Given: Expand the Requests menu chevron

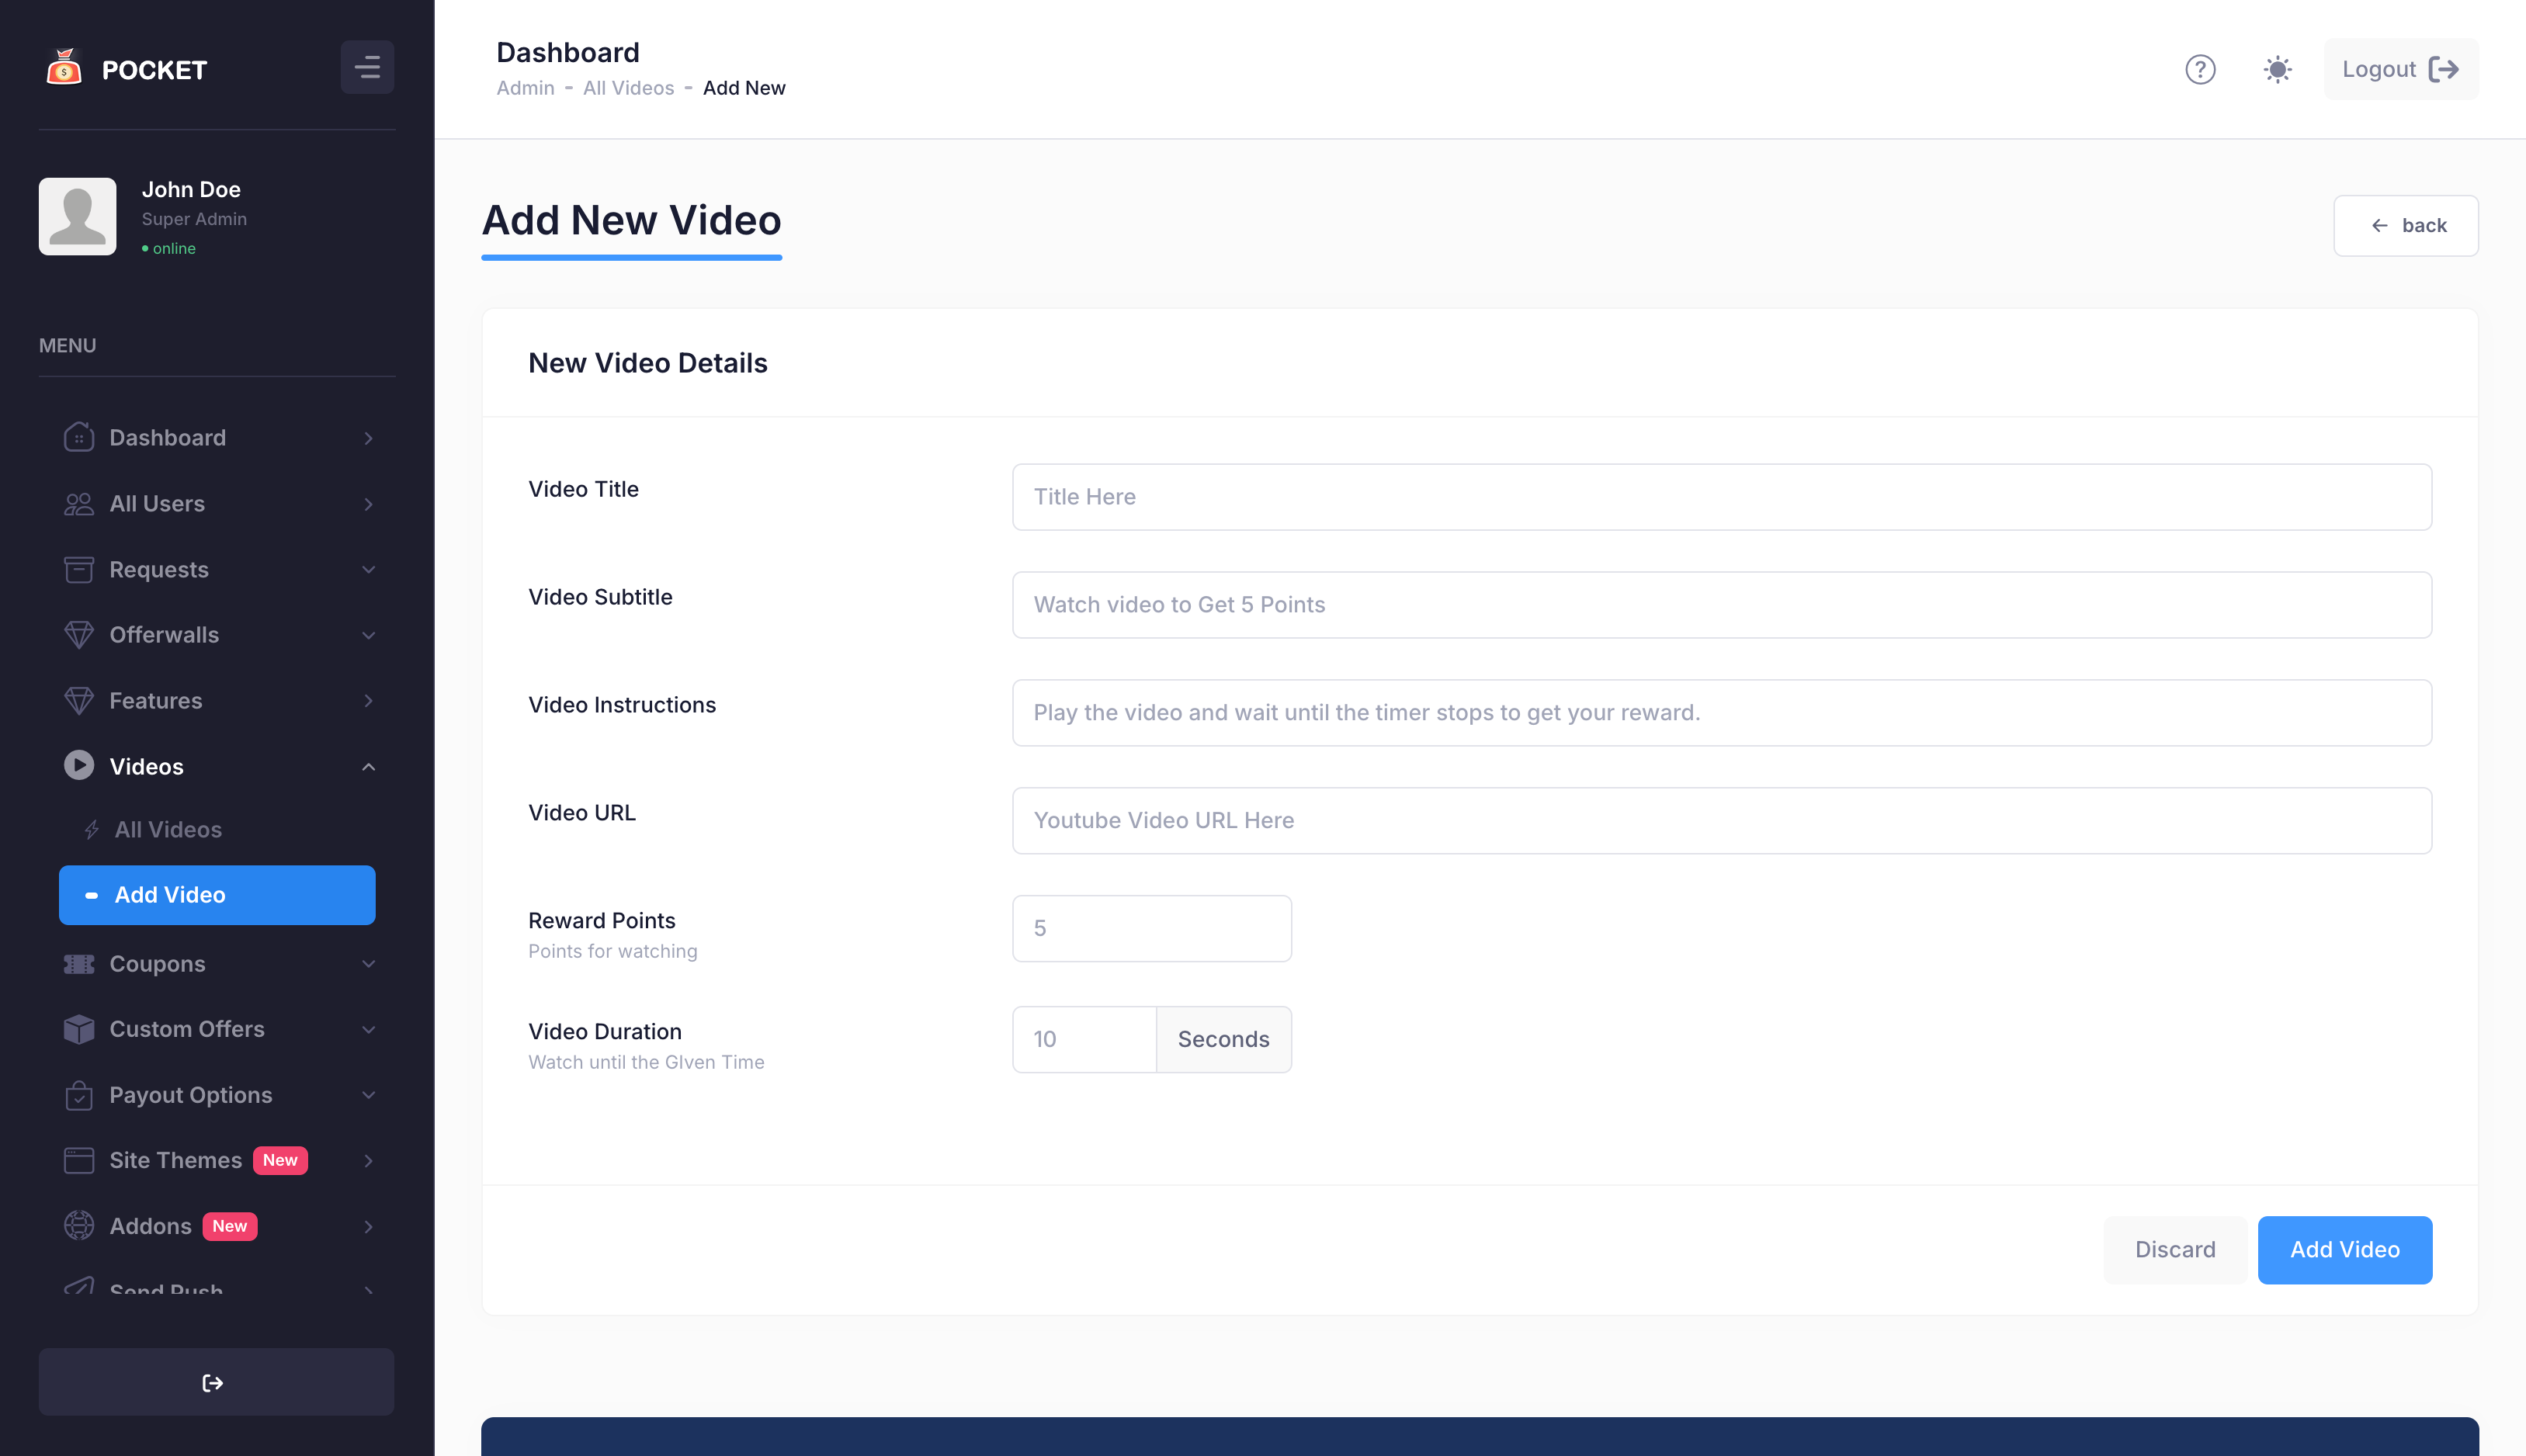Looking at the screenshot, I should (368, 569).
